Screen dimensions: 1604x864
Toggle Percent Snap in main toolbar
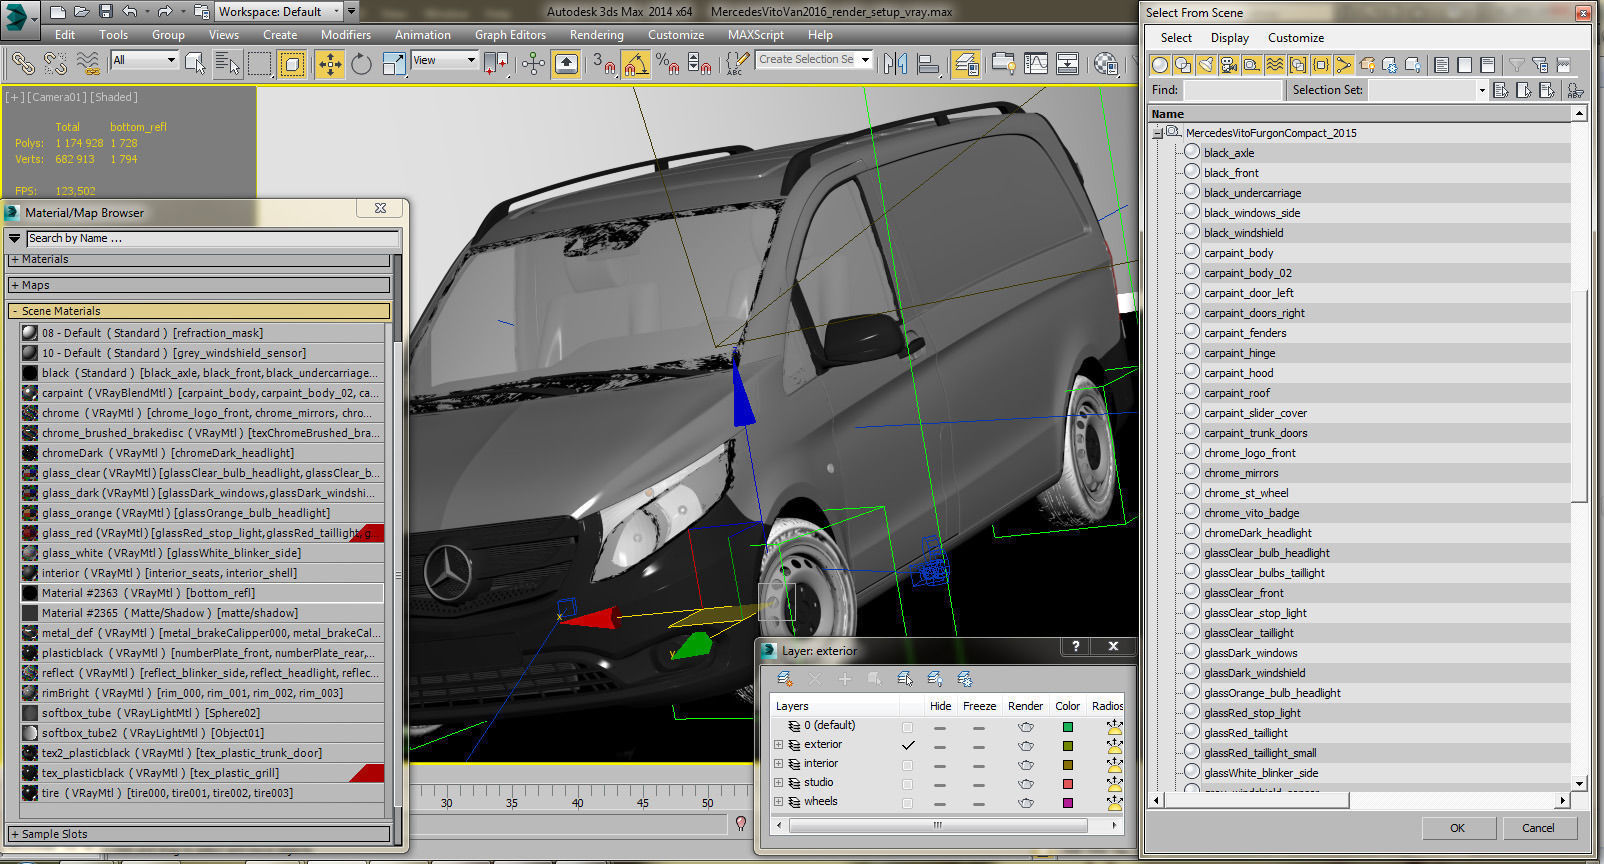(x=667, y=64)
